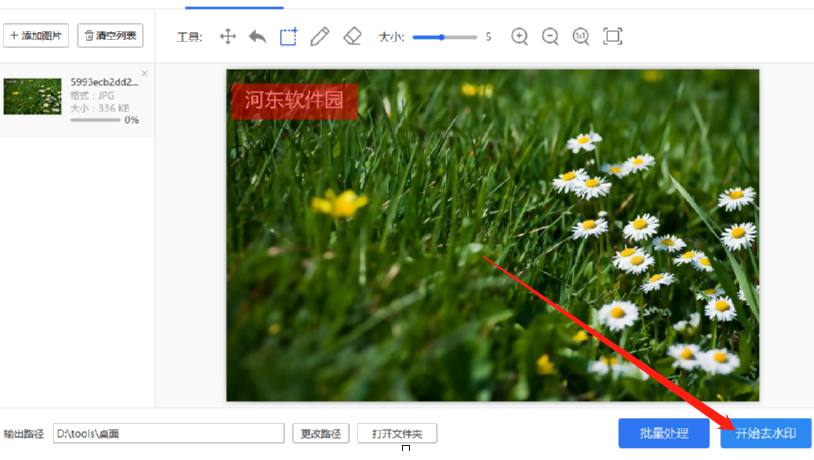Select the move/pan tool
Image resolution: width=814 pixels, height=460 pixels.
[227, 37]
